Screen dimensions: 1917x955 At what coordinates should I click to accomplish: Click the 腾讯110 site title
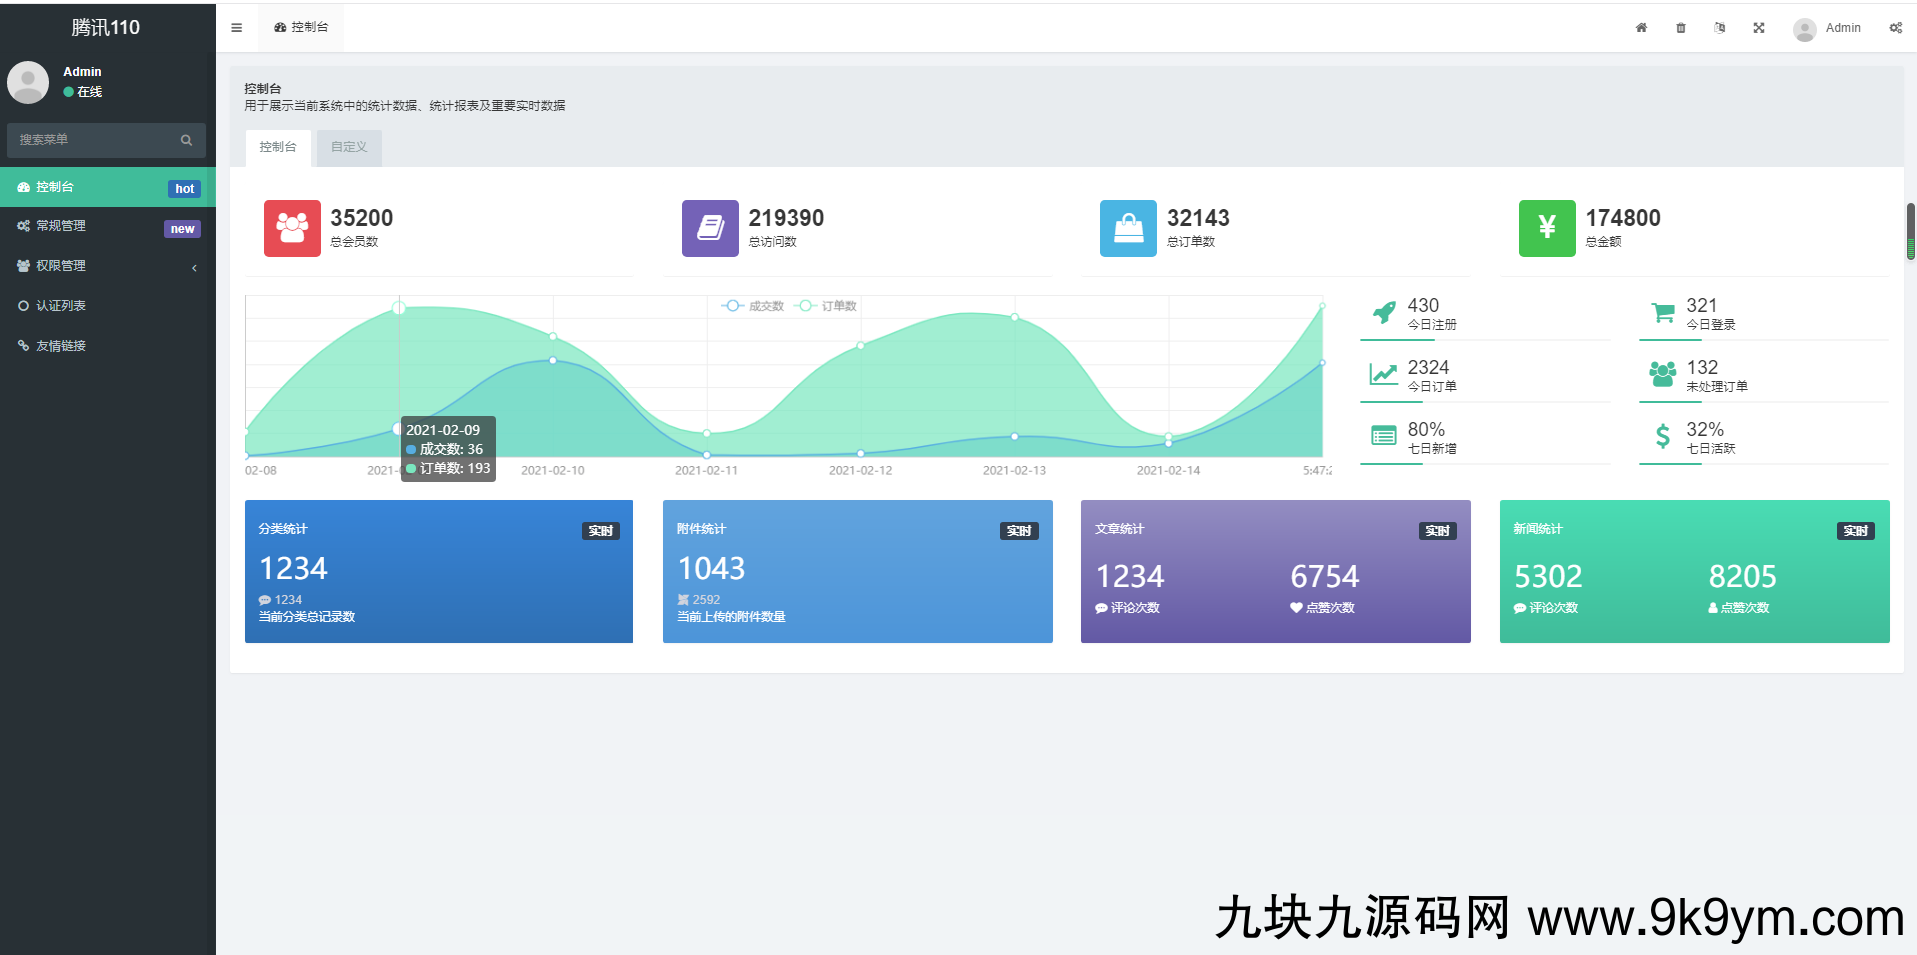pos(106,28)
